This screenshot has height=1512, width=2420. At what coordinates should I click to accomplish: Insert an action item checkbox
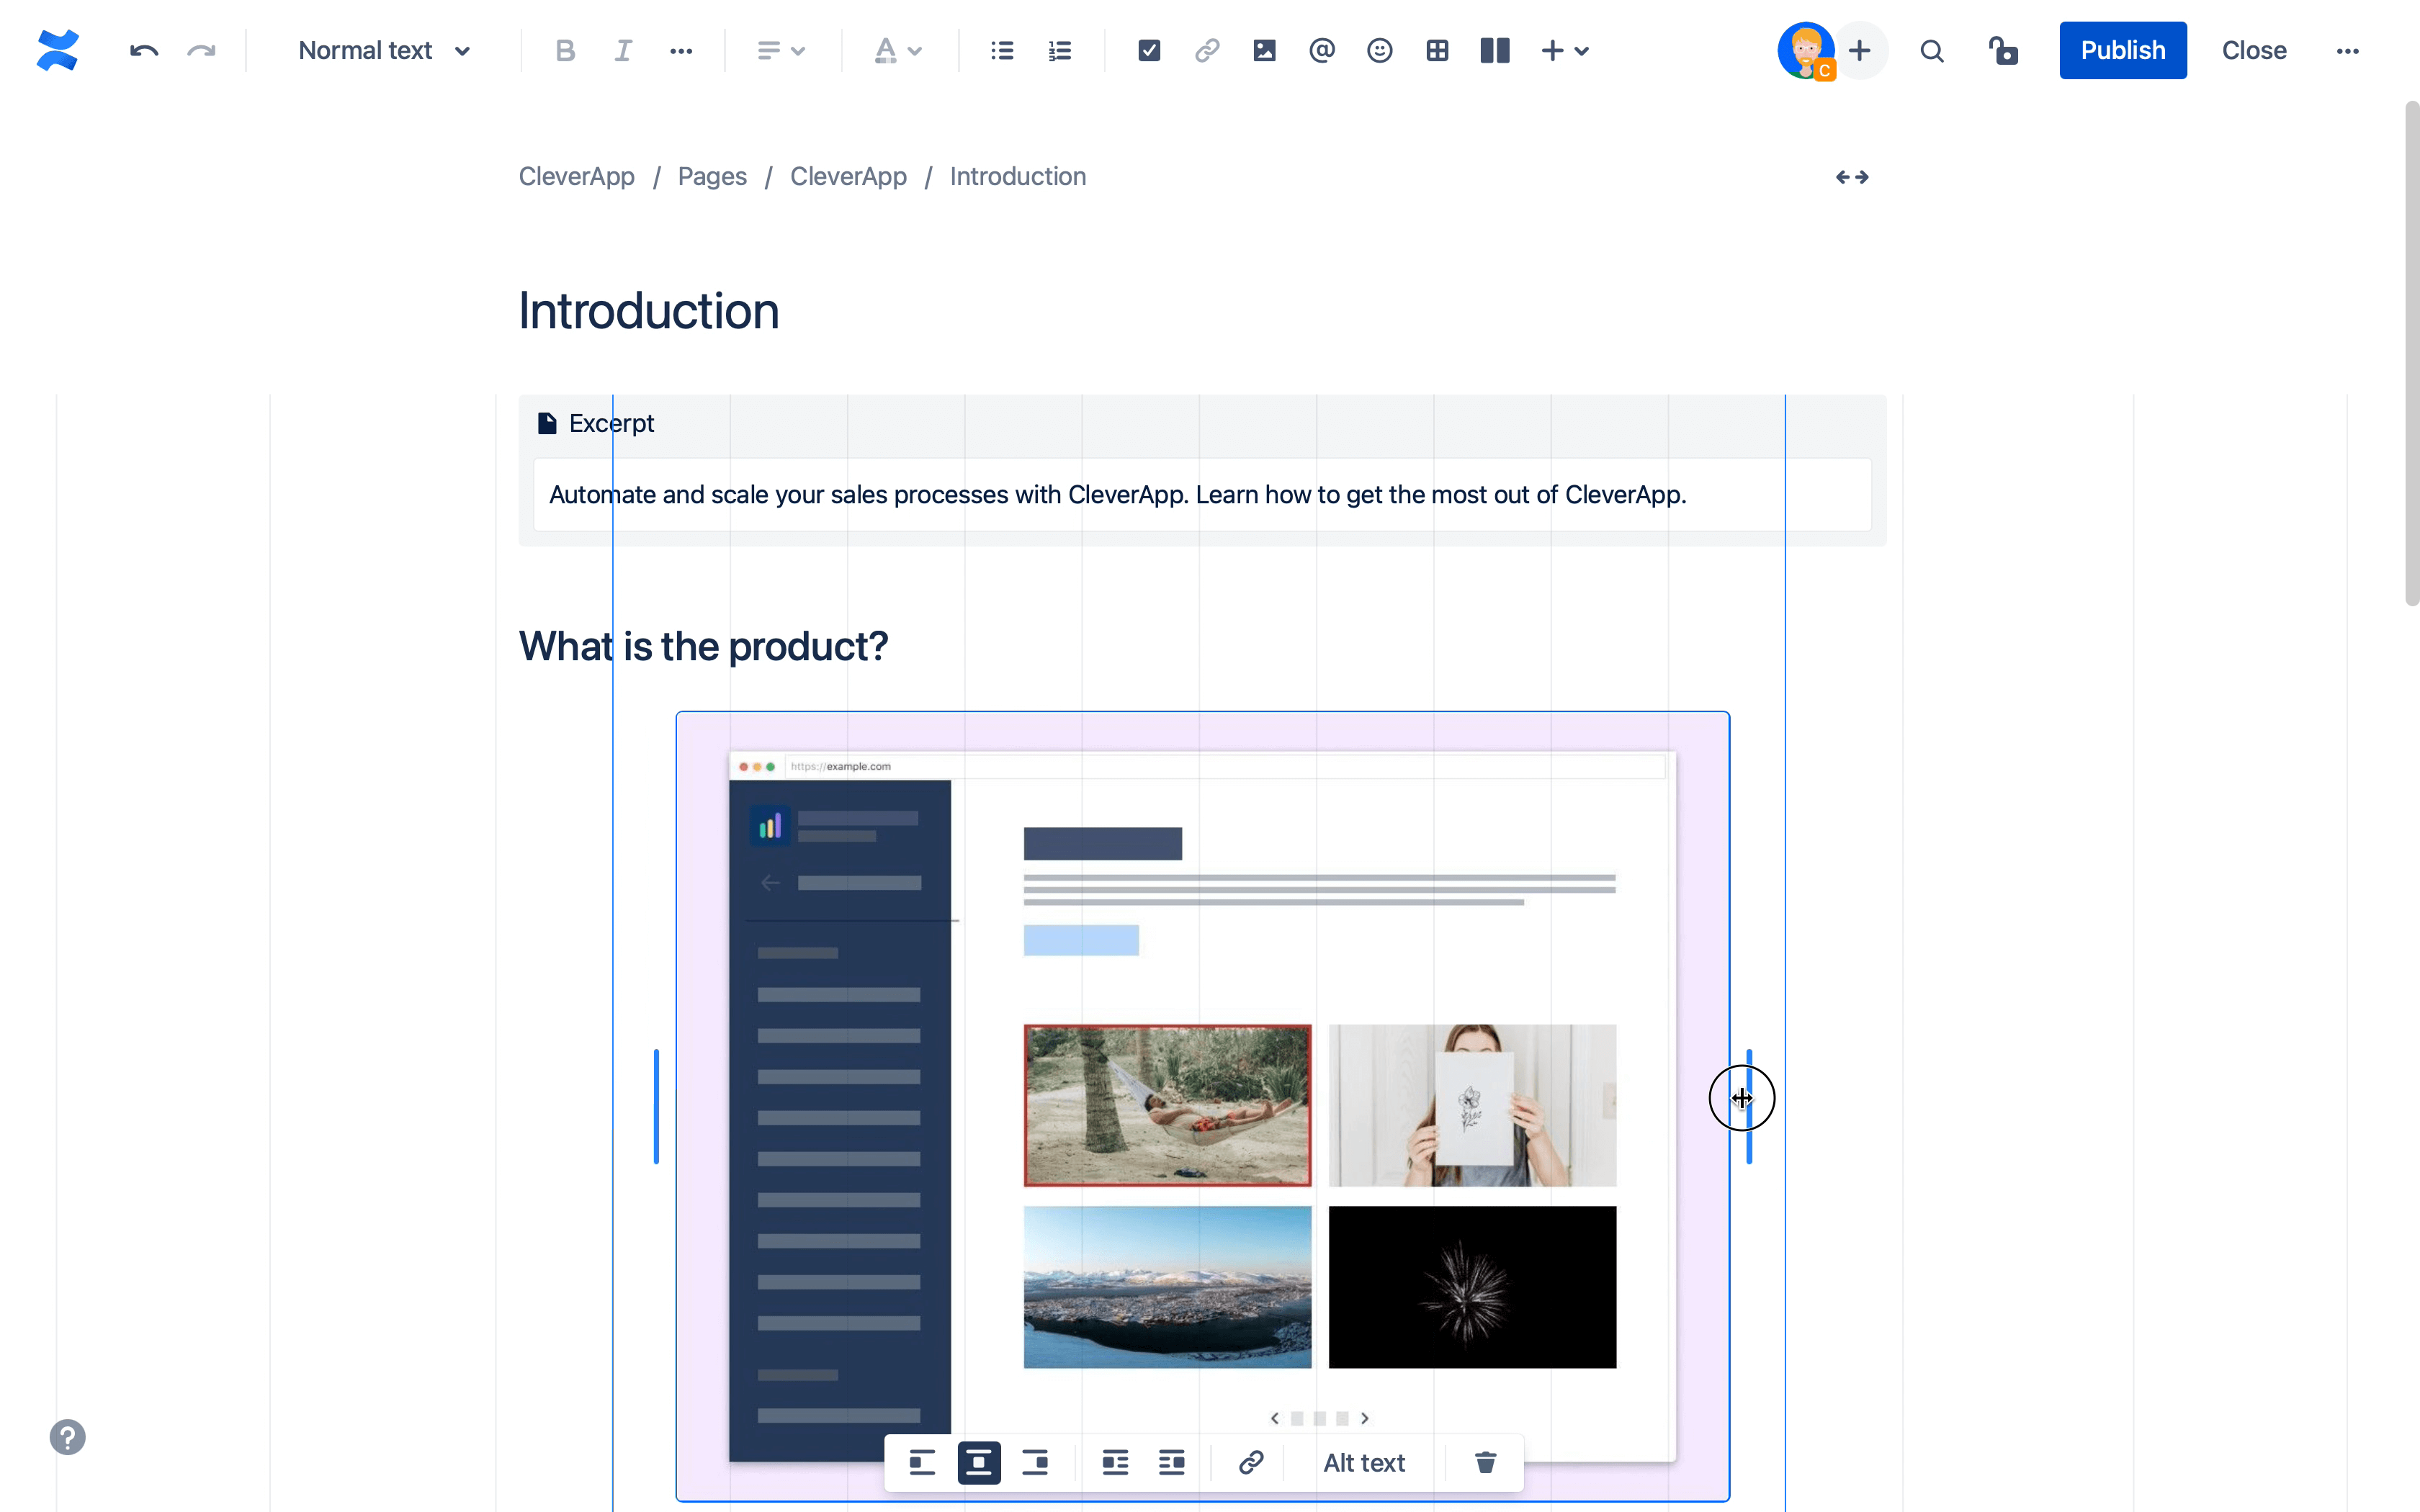coord(1149,51)
